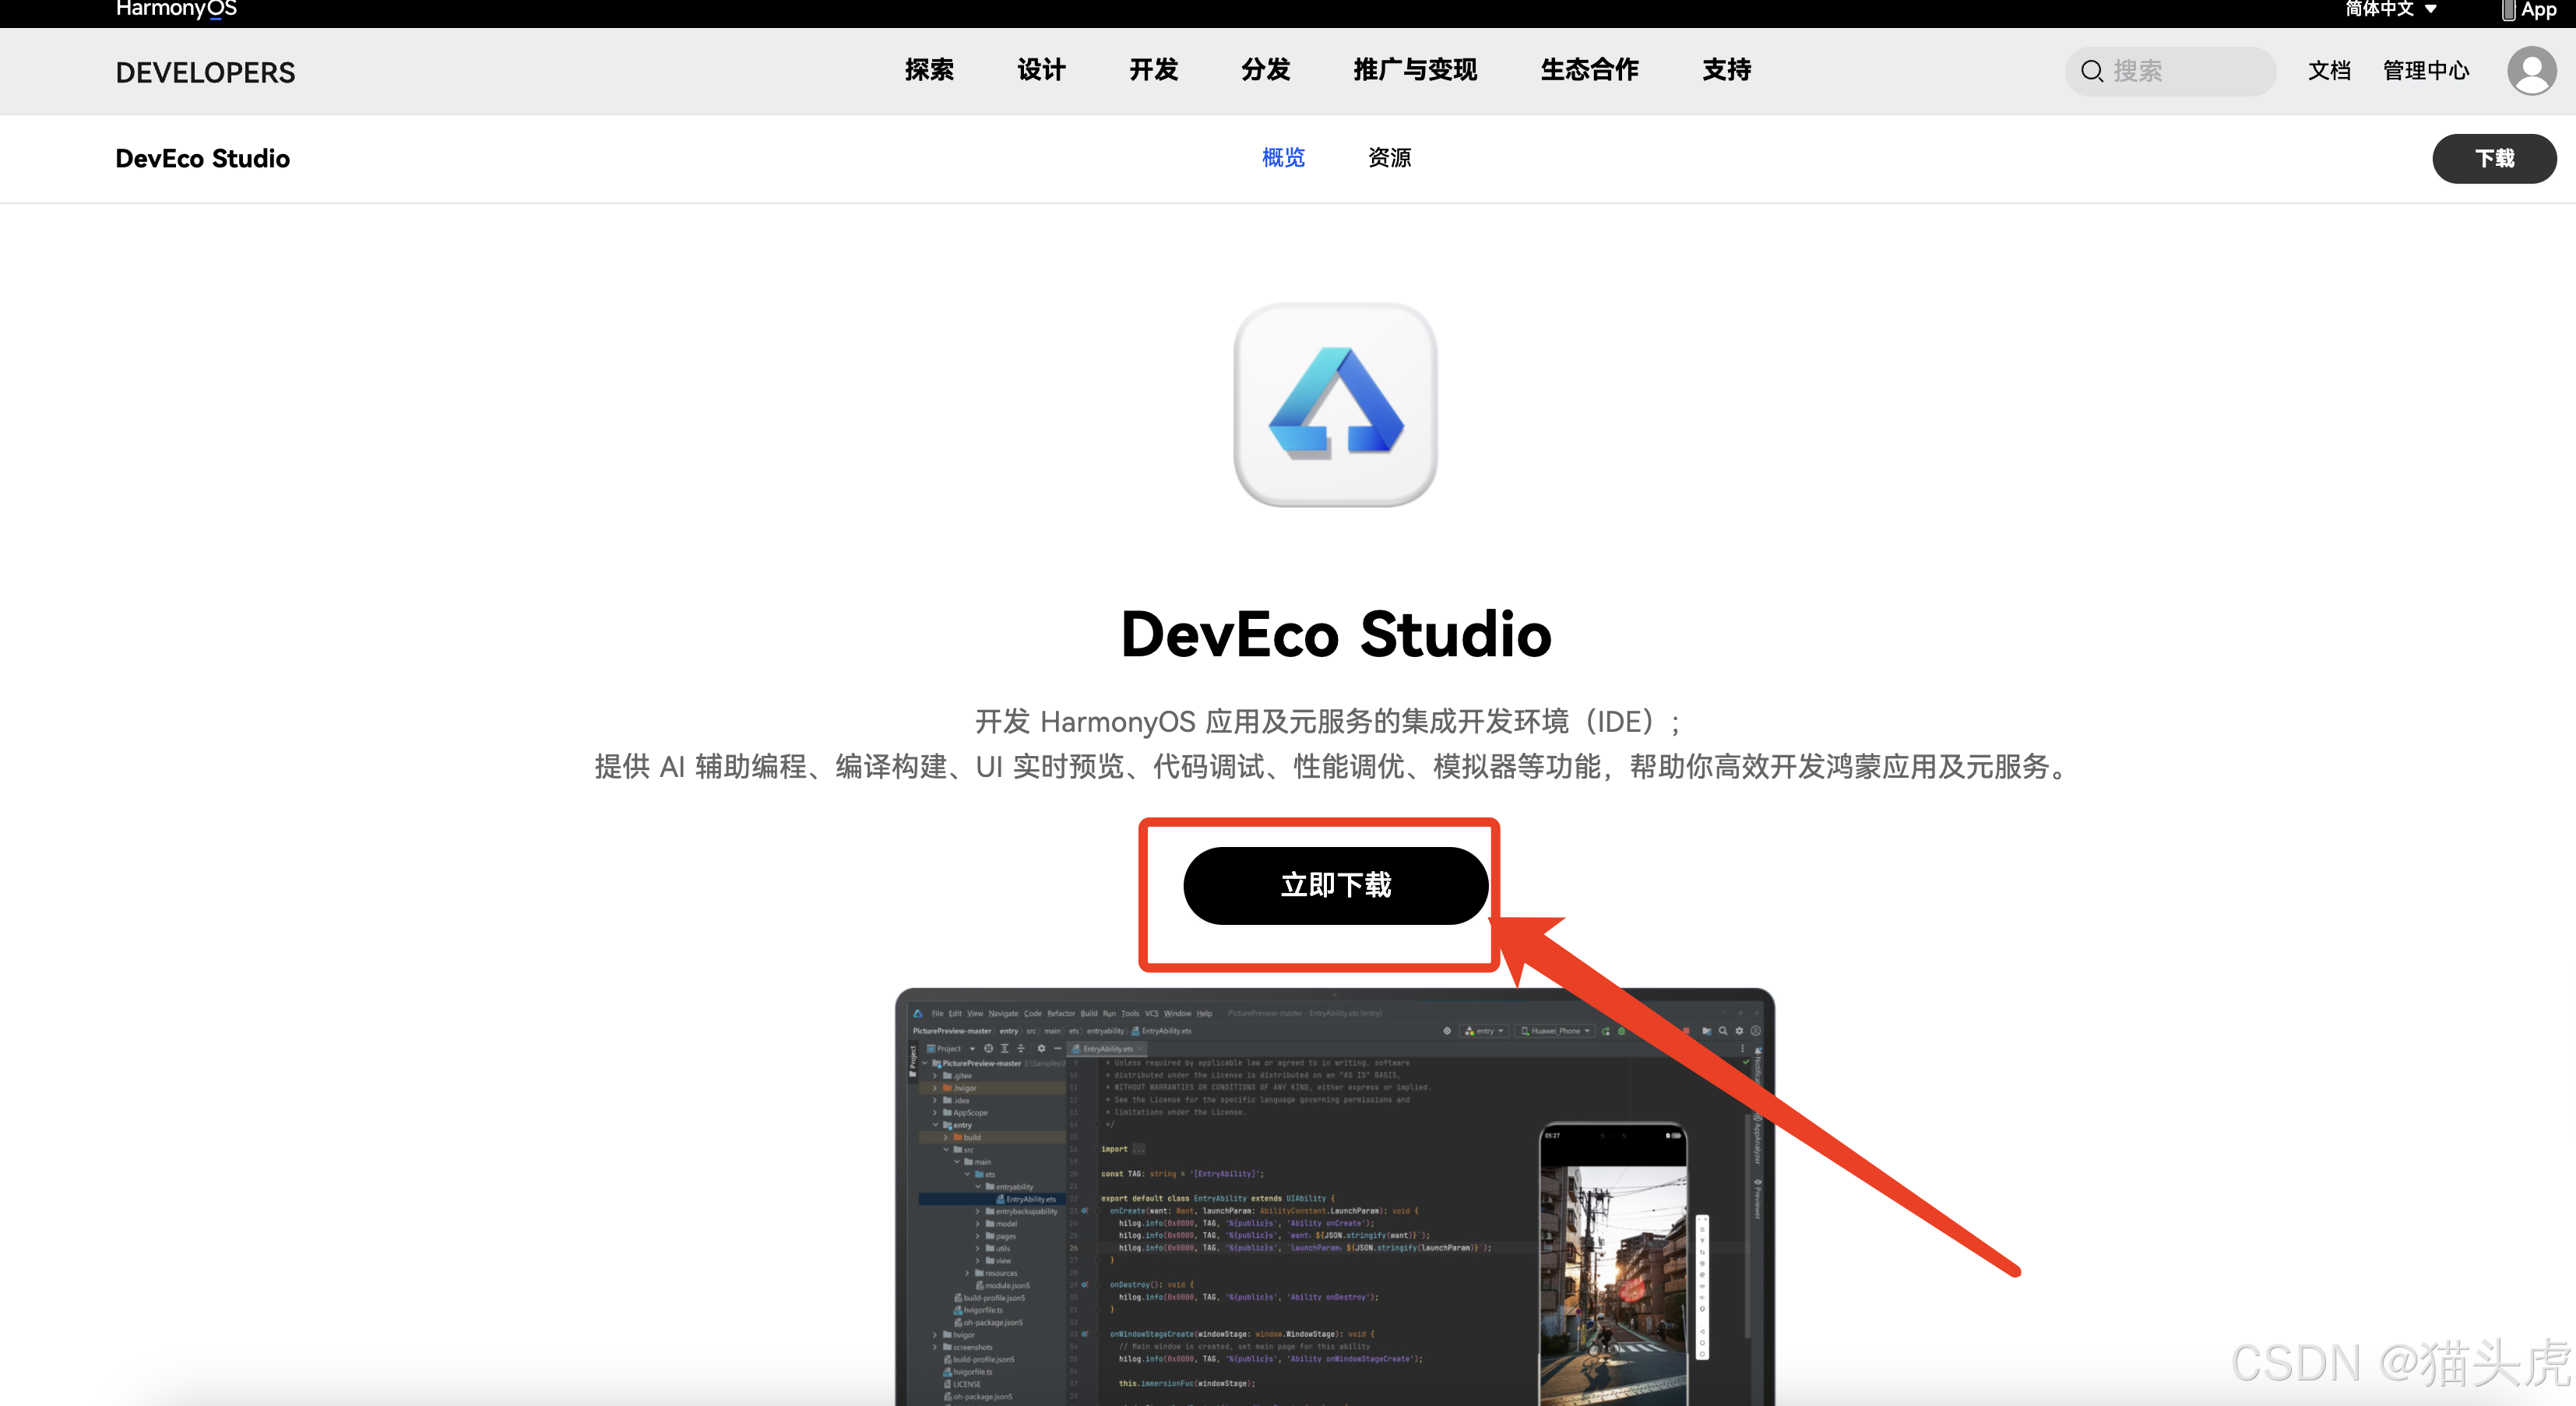
Task: Open the 设计 navigation menu
Action: coord(1041,70)
